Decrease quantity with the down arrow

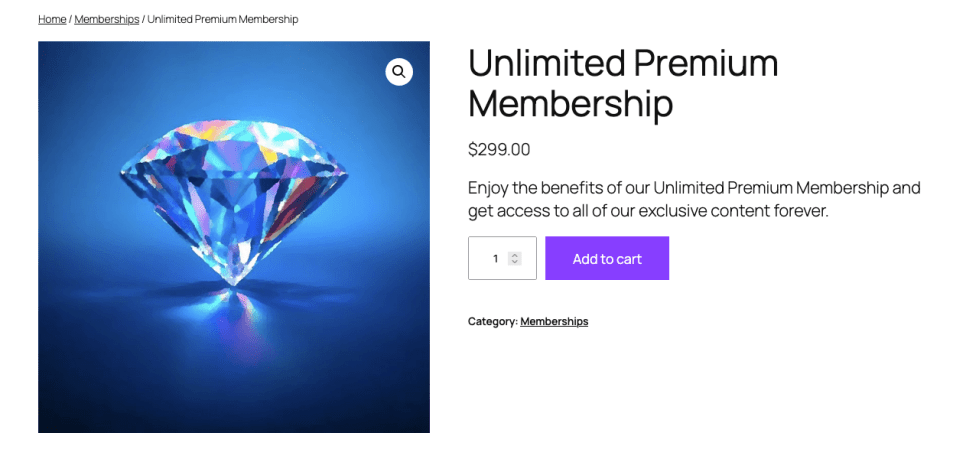tap(515, 262)
